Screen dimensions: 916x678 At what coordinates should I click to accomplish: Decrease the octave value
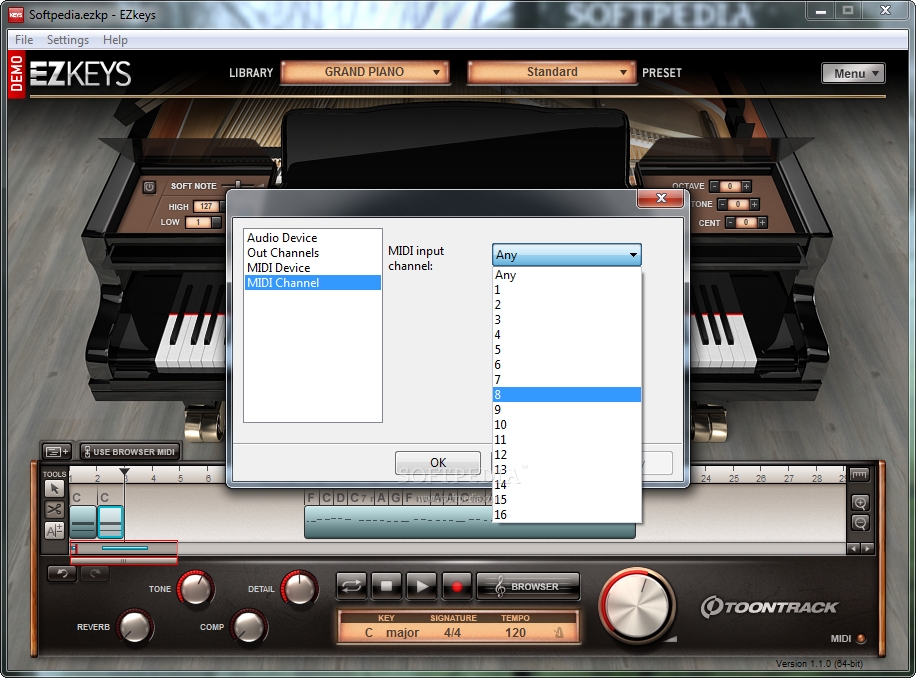[x=714, y=186]
